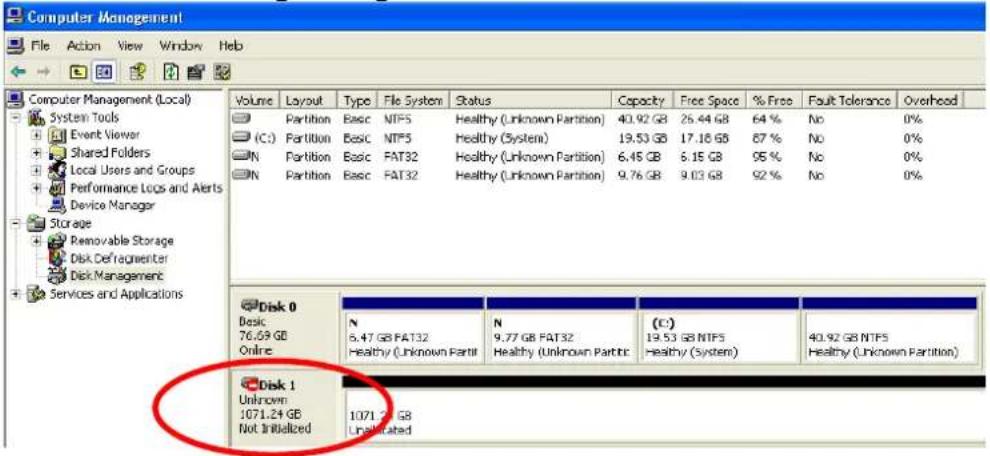Click the '87 %' free cell
This screenshot has width=990, height=456.
[765, 137]
